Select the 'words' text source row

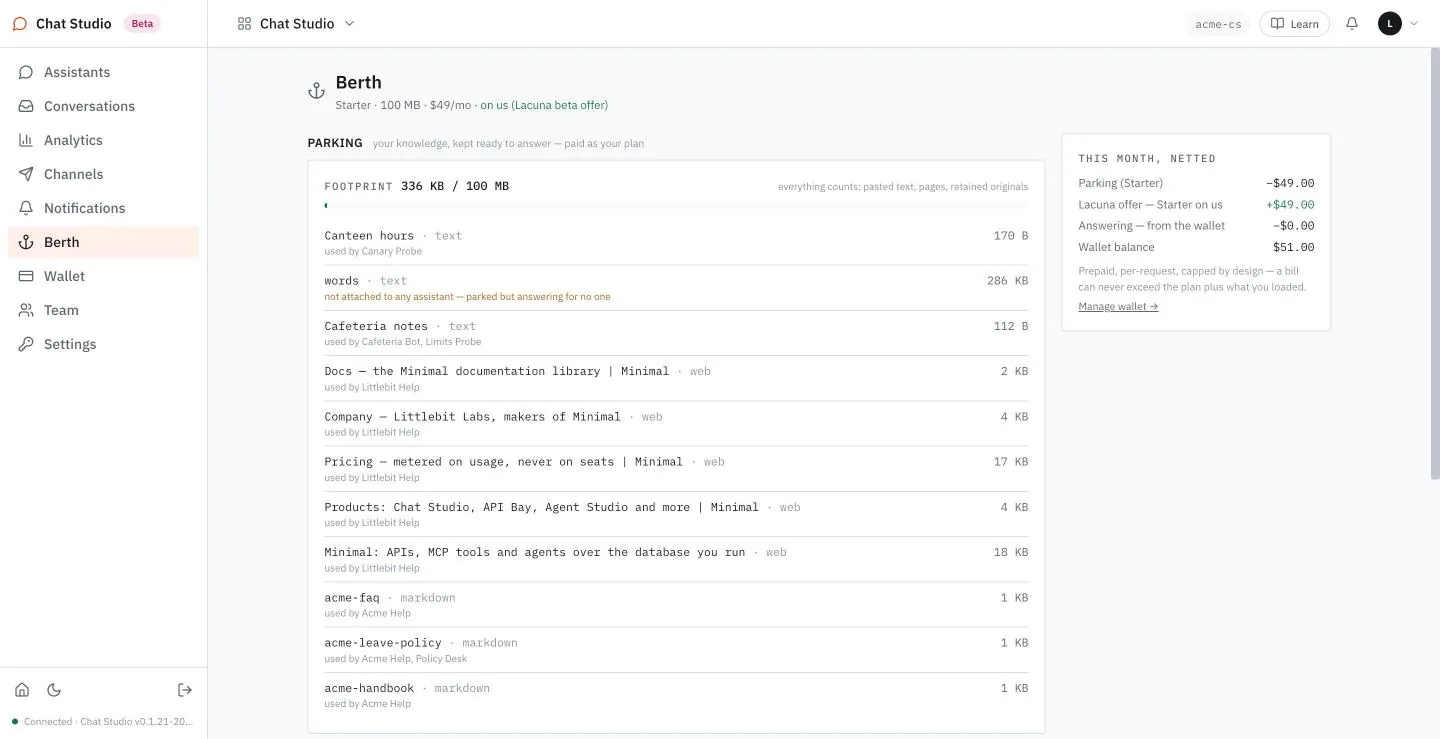[676, 288]
